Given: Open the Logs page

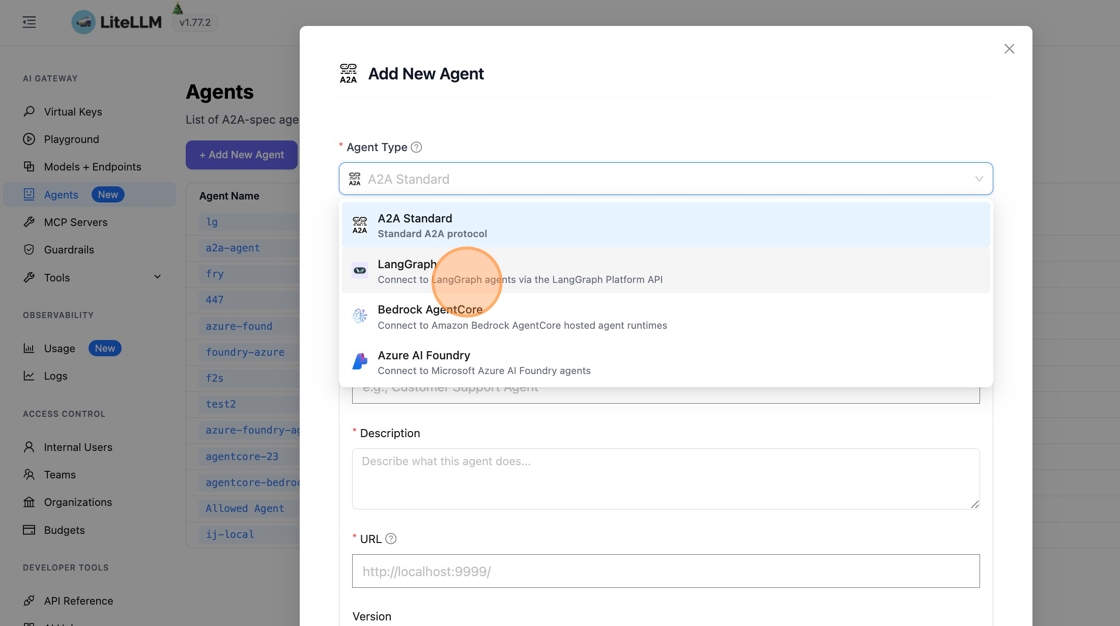Looking at the screenshot, I should pos(56,376).
